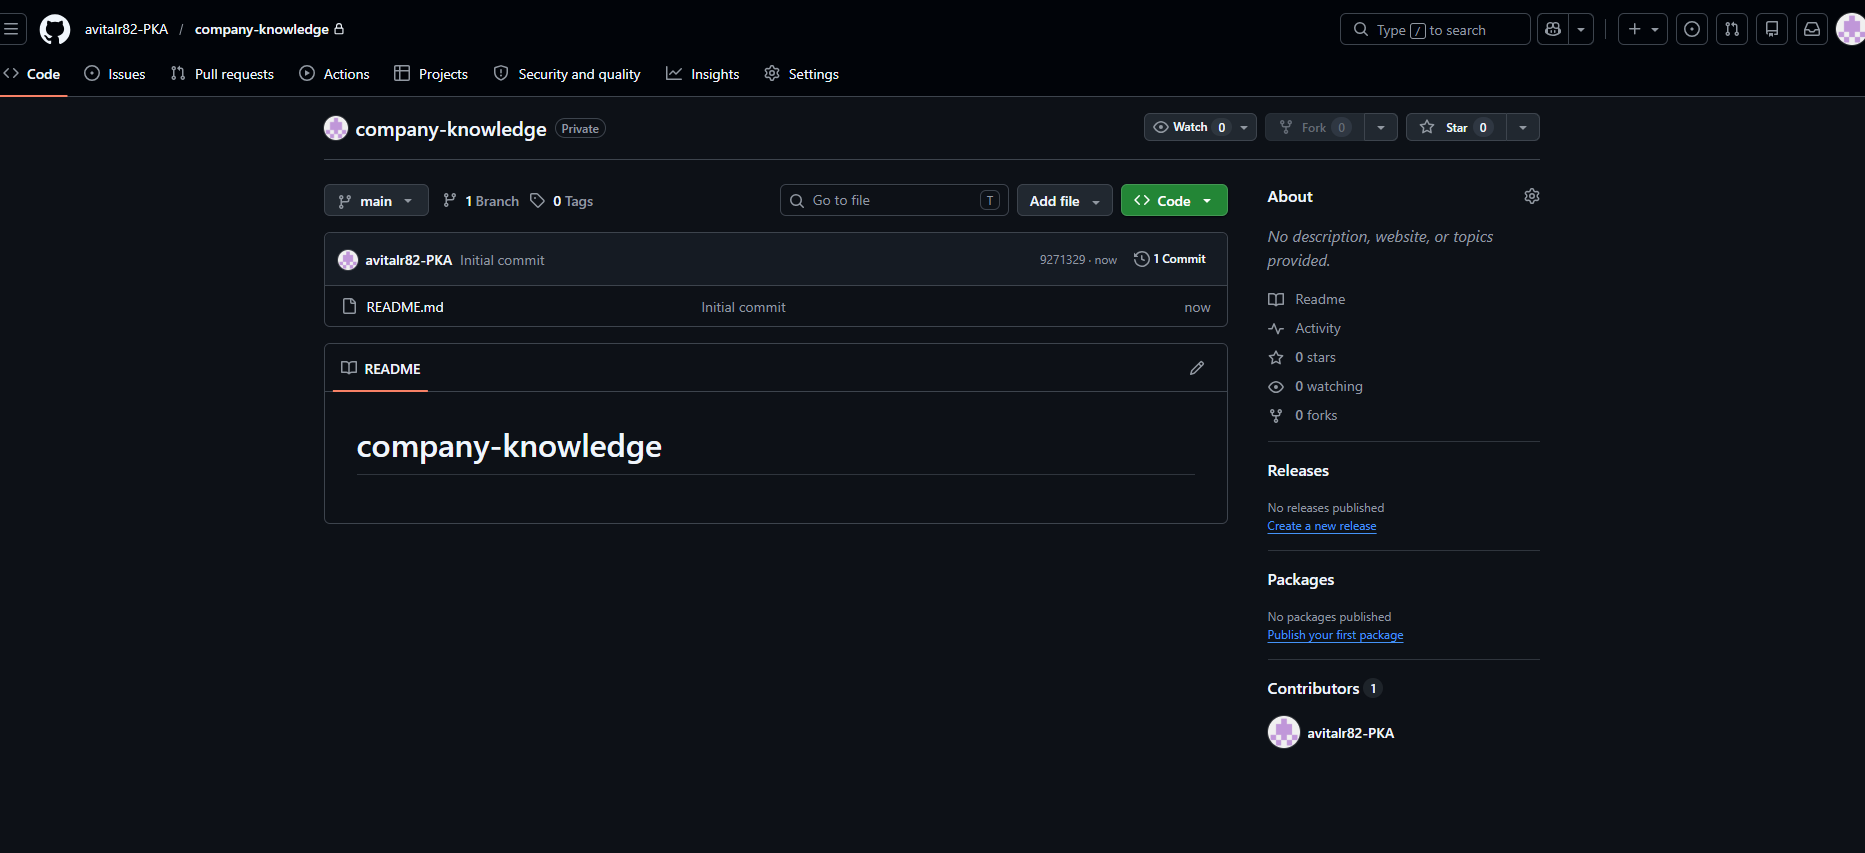Switch to the Actions tab

(335, 74)
